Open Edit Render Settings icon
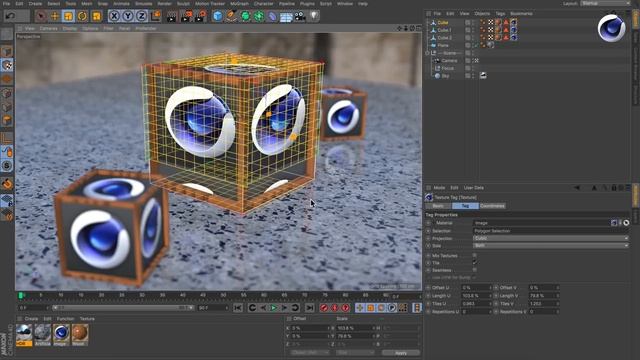The height and width of the screenshot is (360, 640). pos(200,16)
